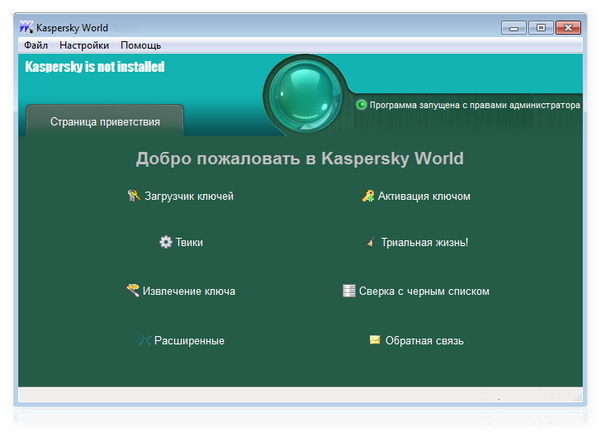Click the icon beside Извлечение ключа

coord(133,290)
